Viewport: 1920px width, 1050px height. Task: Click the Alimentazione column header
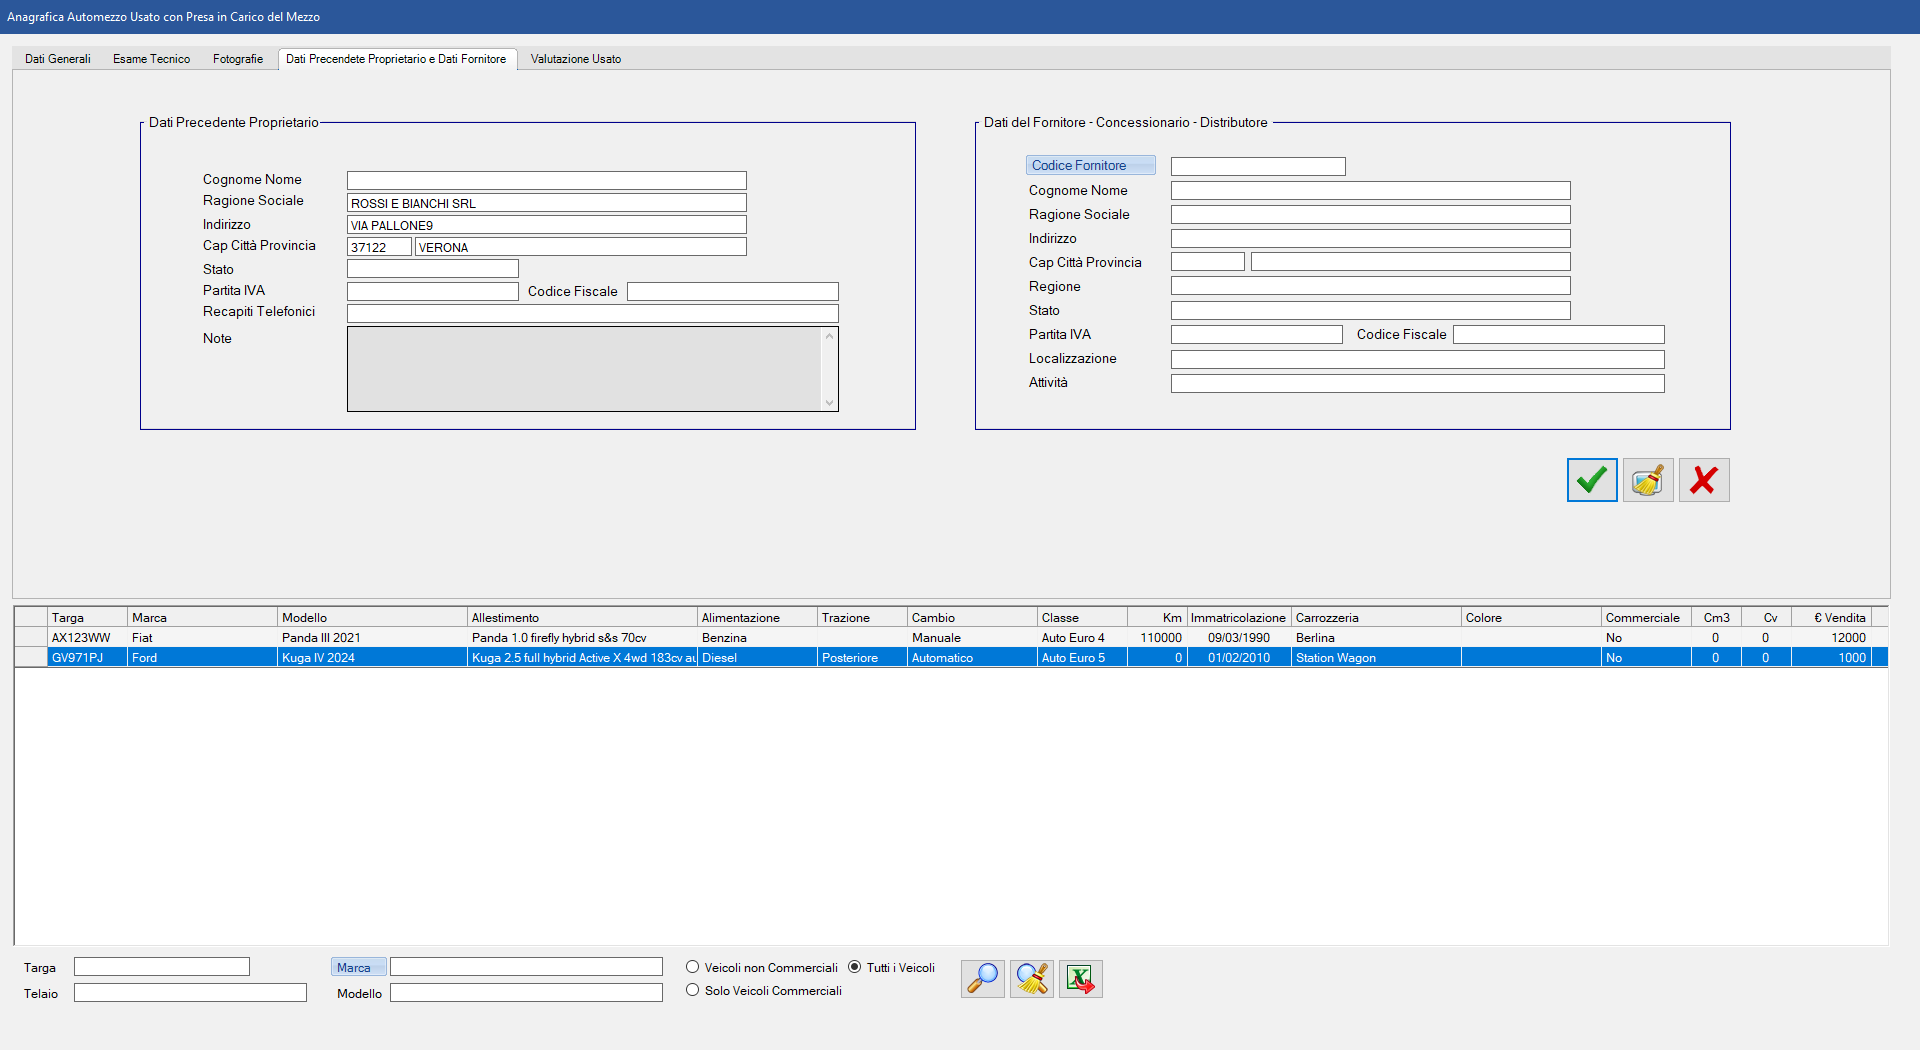[757, 617]
